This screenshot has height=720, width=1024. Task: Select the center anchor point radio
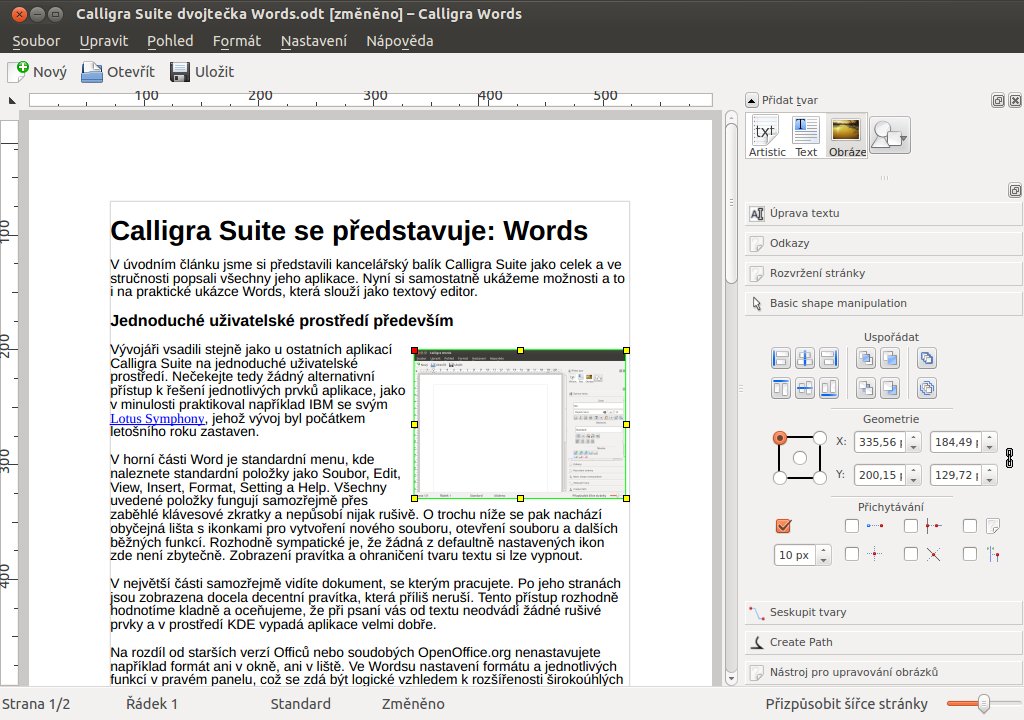tap(799, 458)
